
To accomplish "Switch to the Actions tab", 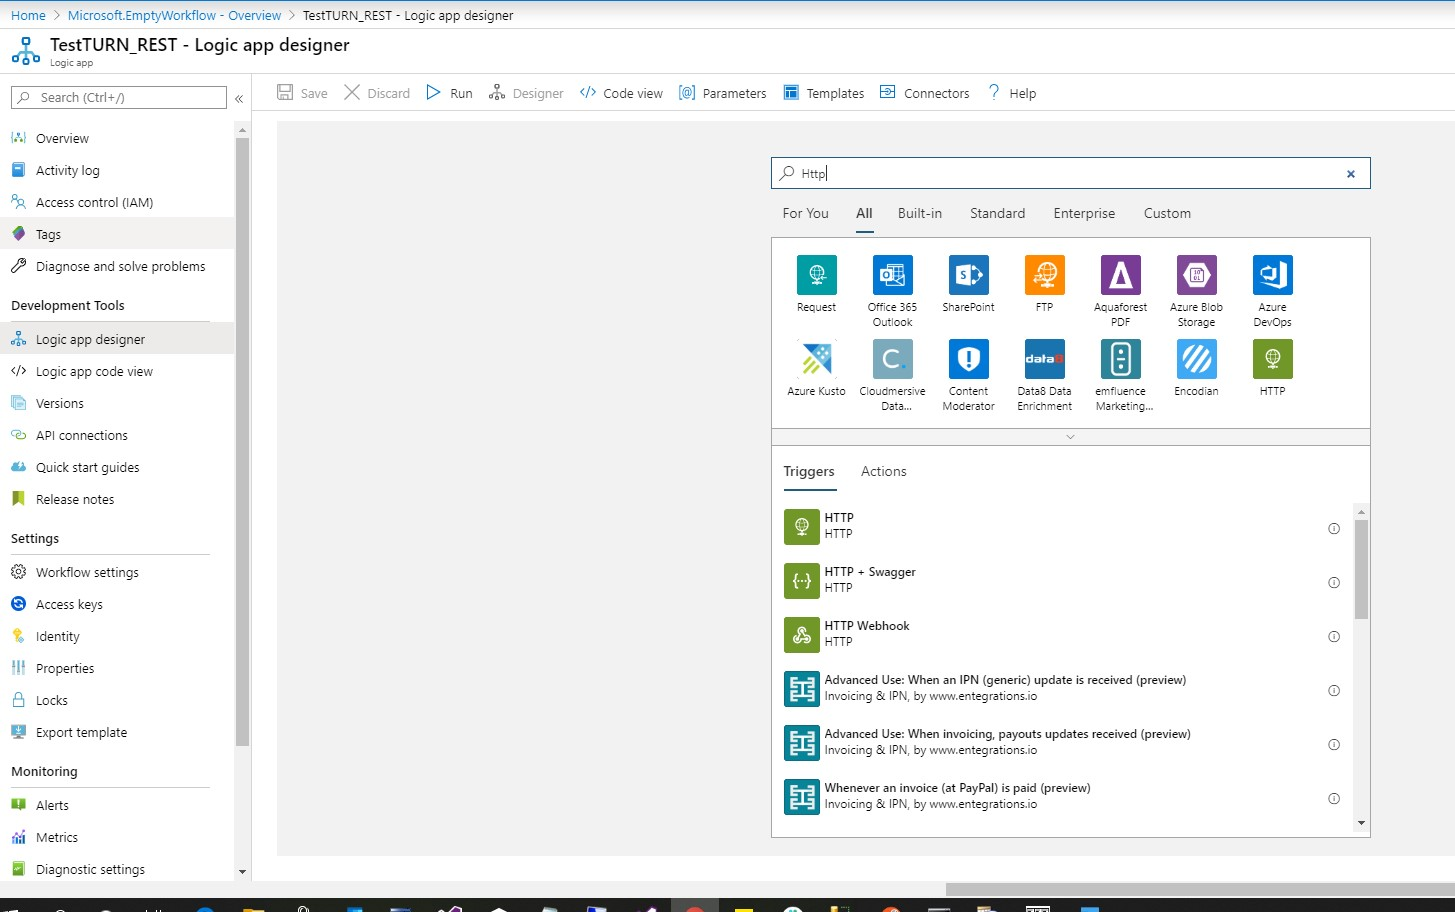I will (884, 471).
